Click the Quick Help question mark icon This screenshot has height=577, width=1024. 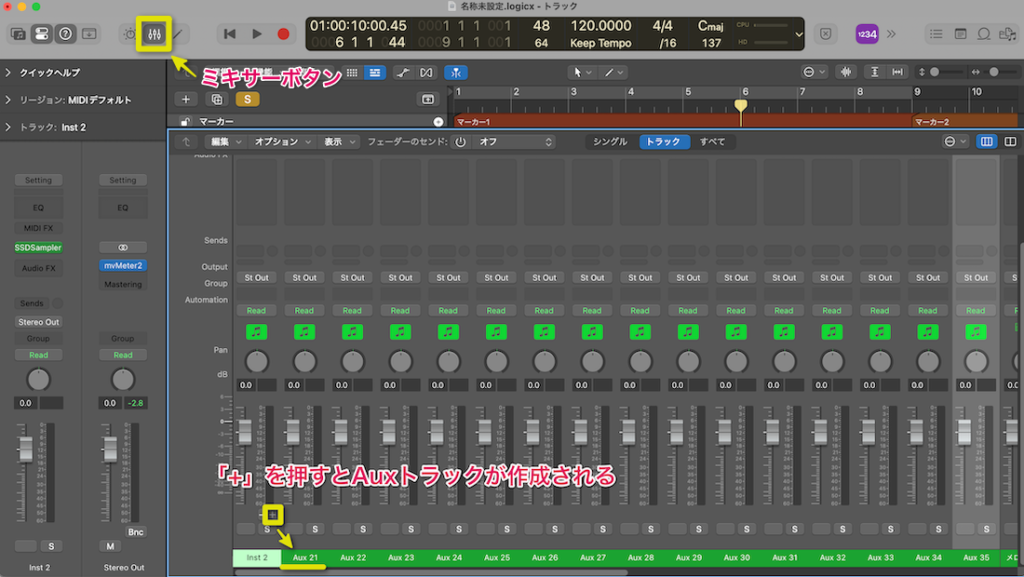64,33
